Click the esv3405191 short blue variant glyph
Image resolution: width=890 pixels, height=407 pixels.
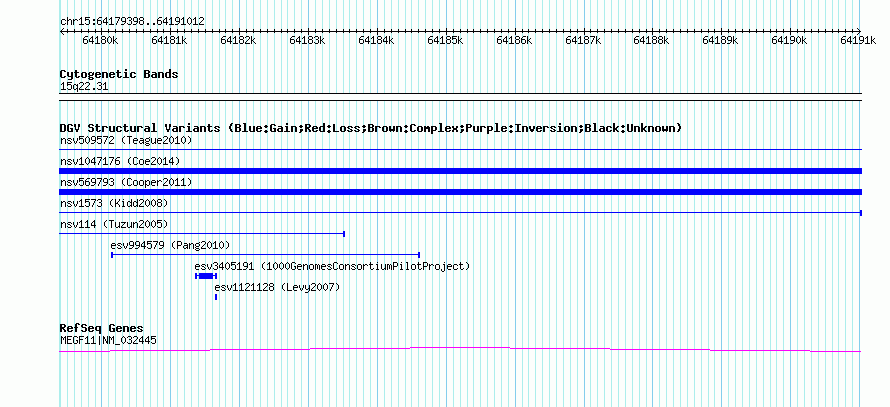pos(205,276)
